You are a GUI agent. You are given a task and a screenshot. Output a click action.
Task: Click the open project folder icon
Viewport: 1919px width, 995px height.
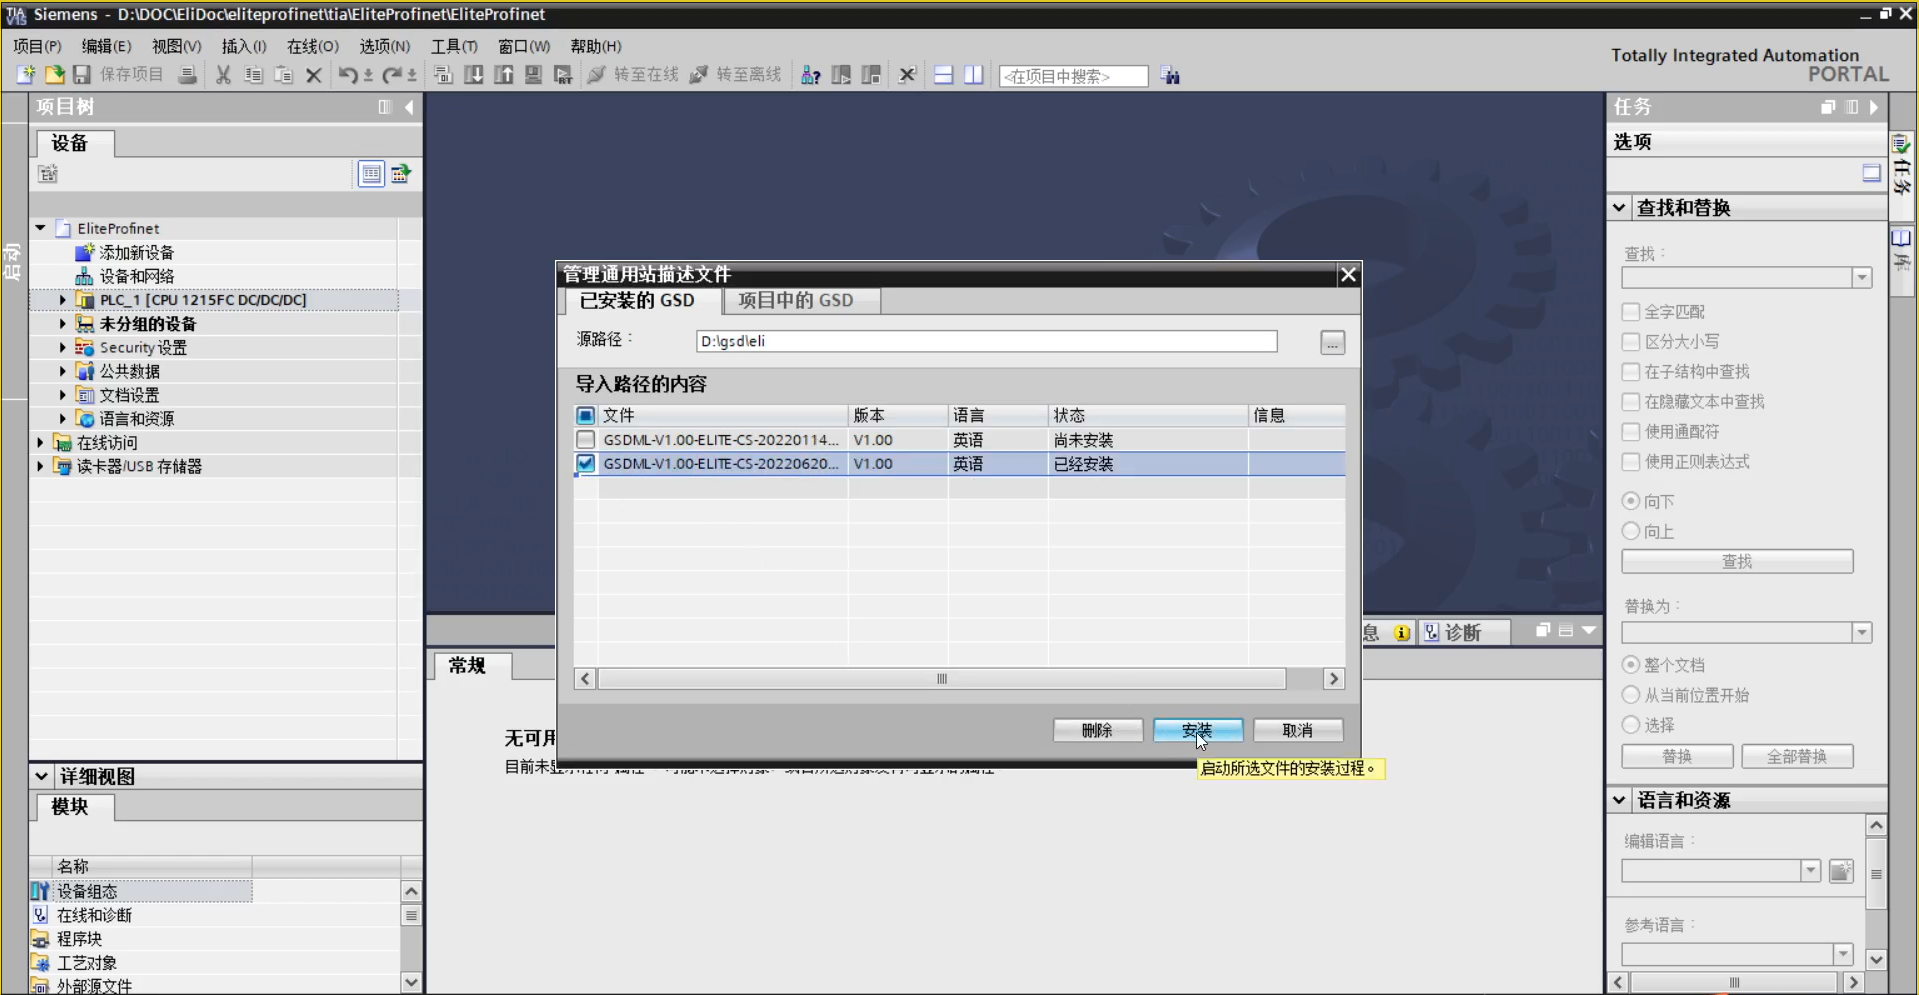[54, 75]
